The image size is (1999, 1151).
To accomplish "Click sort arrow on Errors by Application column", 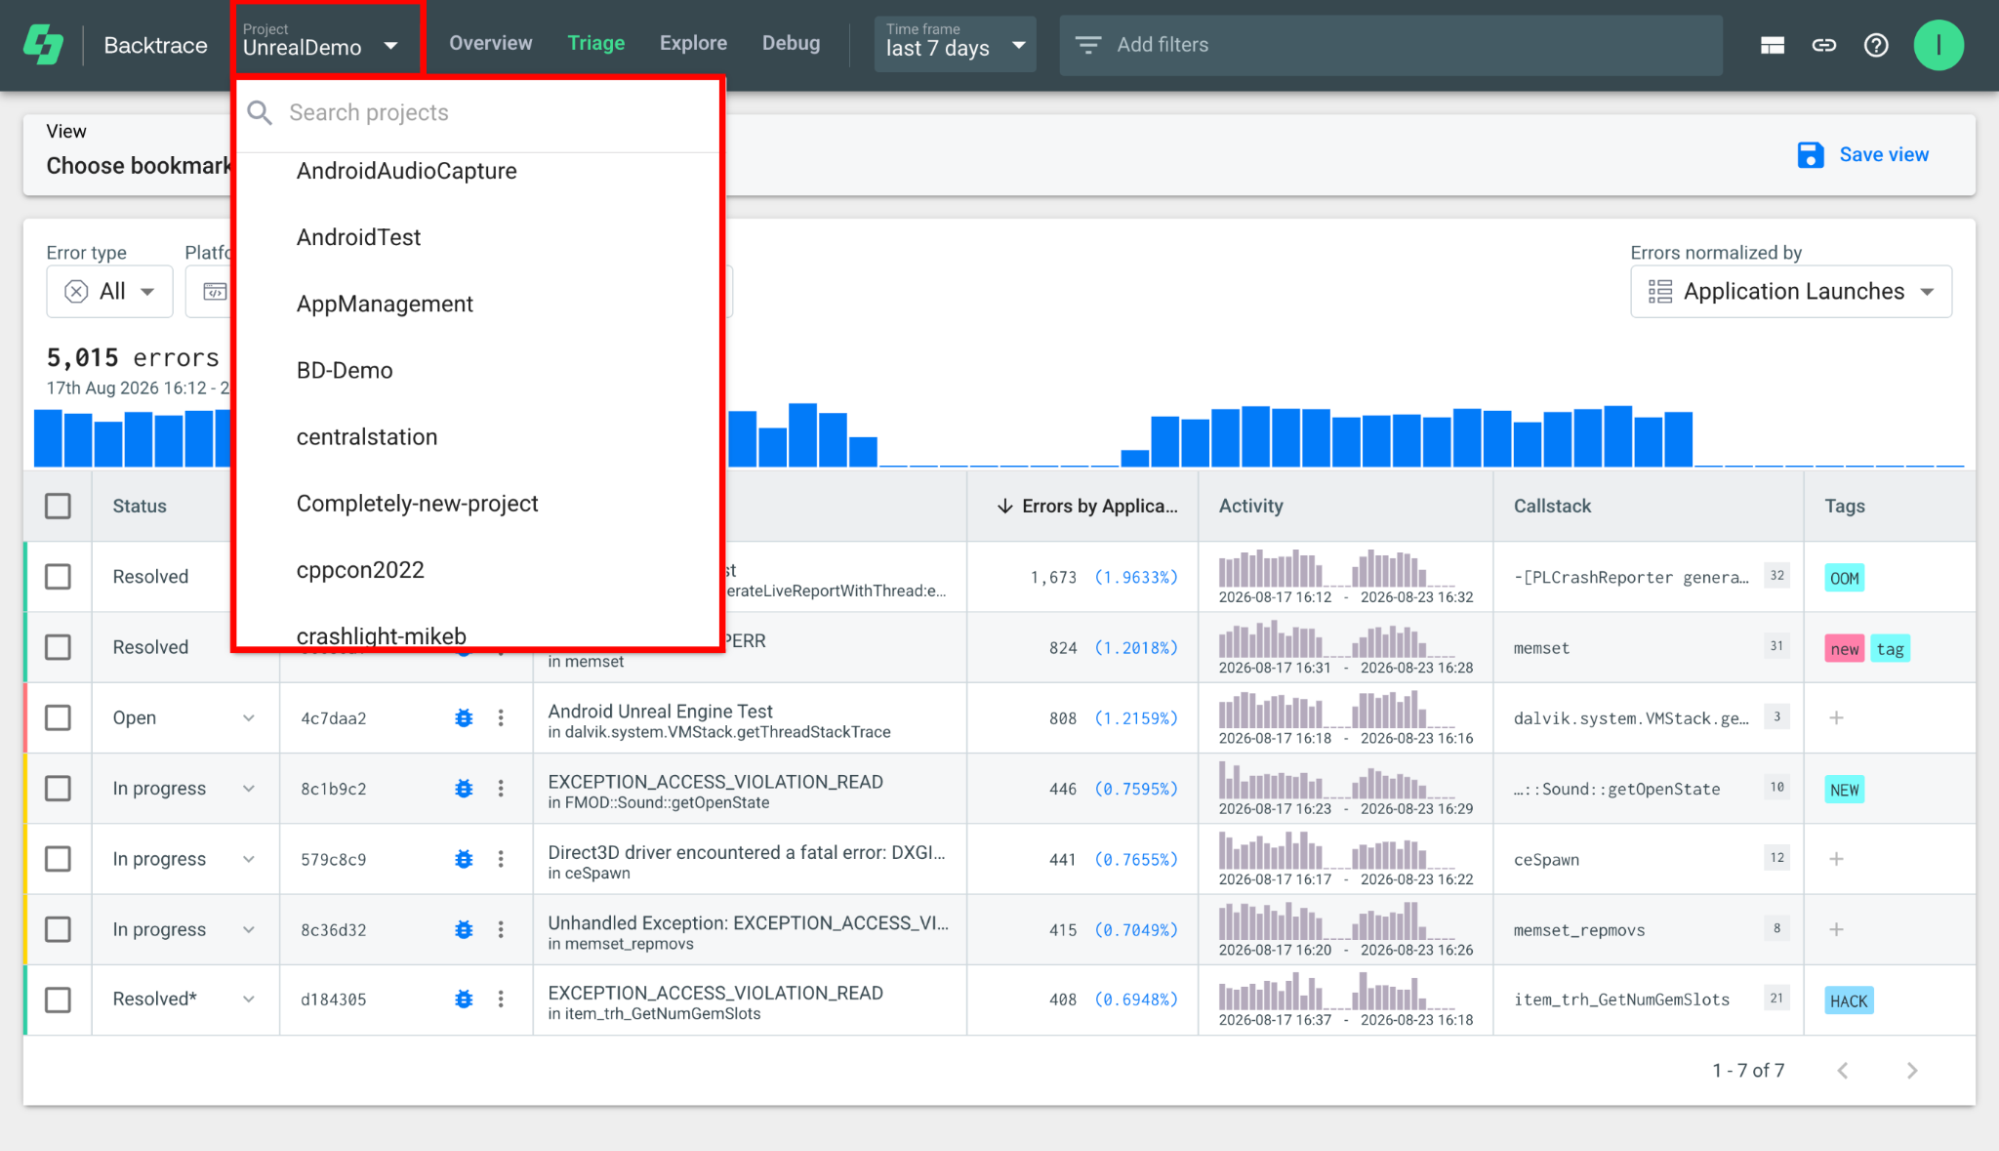I will [1005, 506].
